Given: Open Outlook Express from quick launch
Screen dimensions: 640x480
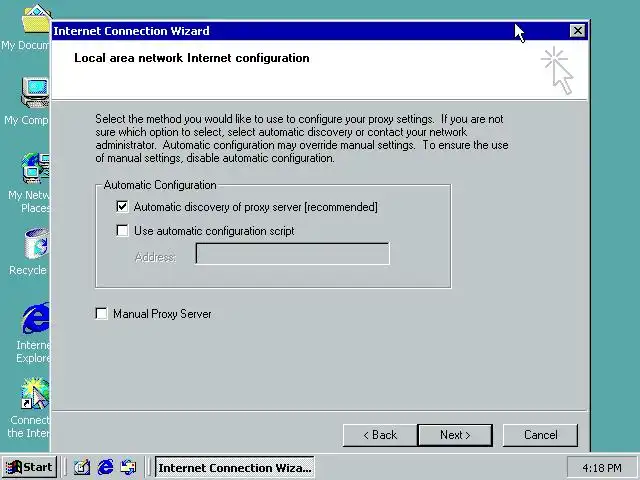Looking at the screenshot, I should (x=129, y=467).
